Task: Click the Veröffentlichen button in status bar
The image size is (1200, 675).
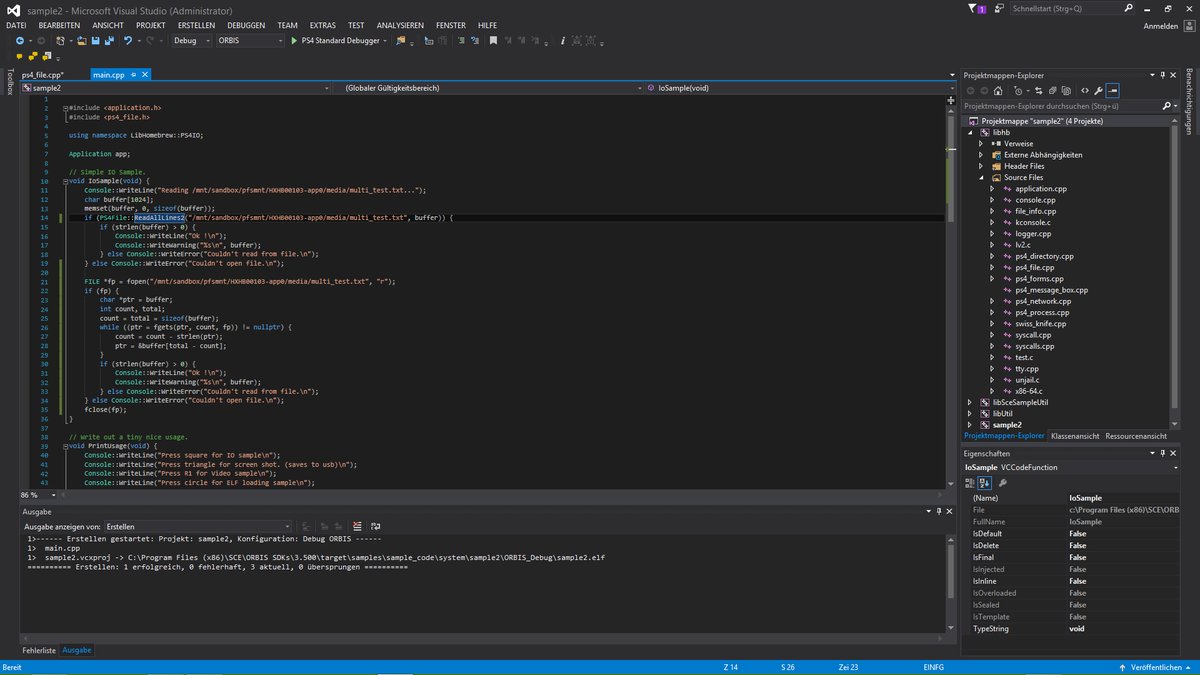Action: tap(1155, 665)
